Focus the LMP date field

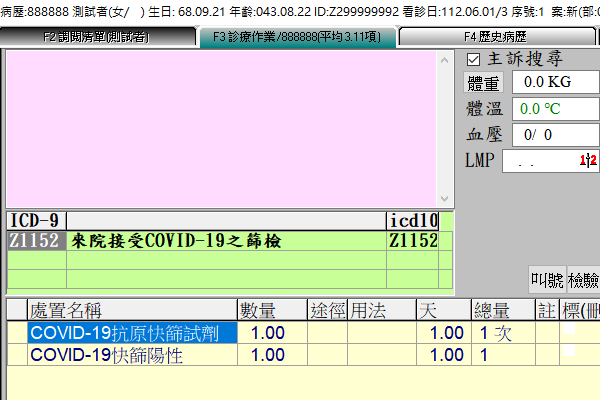550,160
